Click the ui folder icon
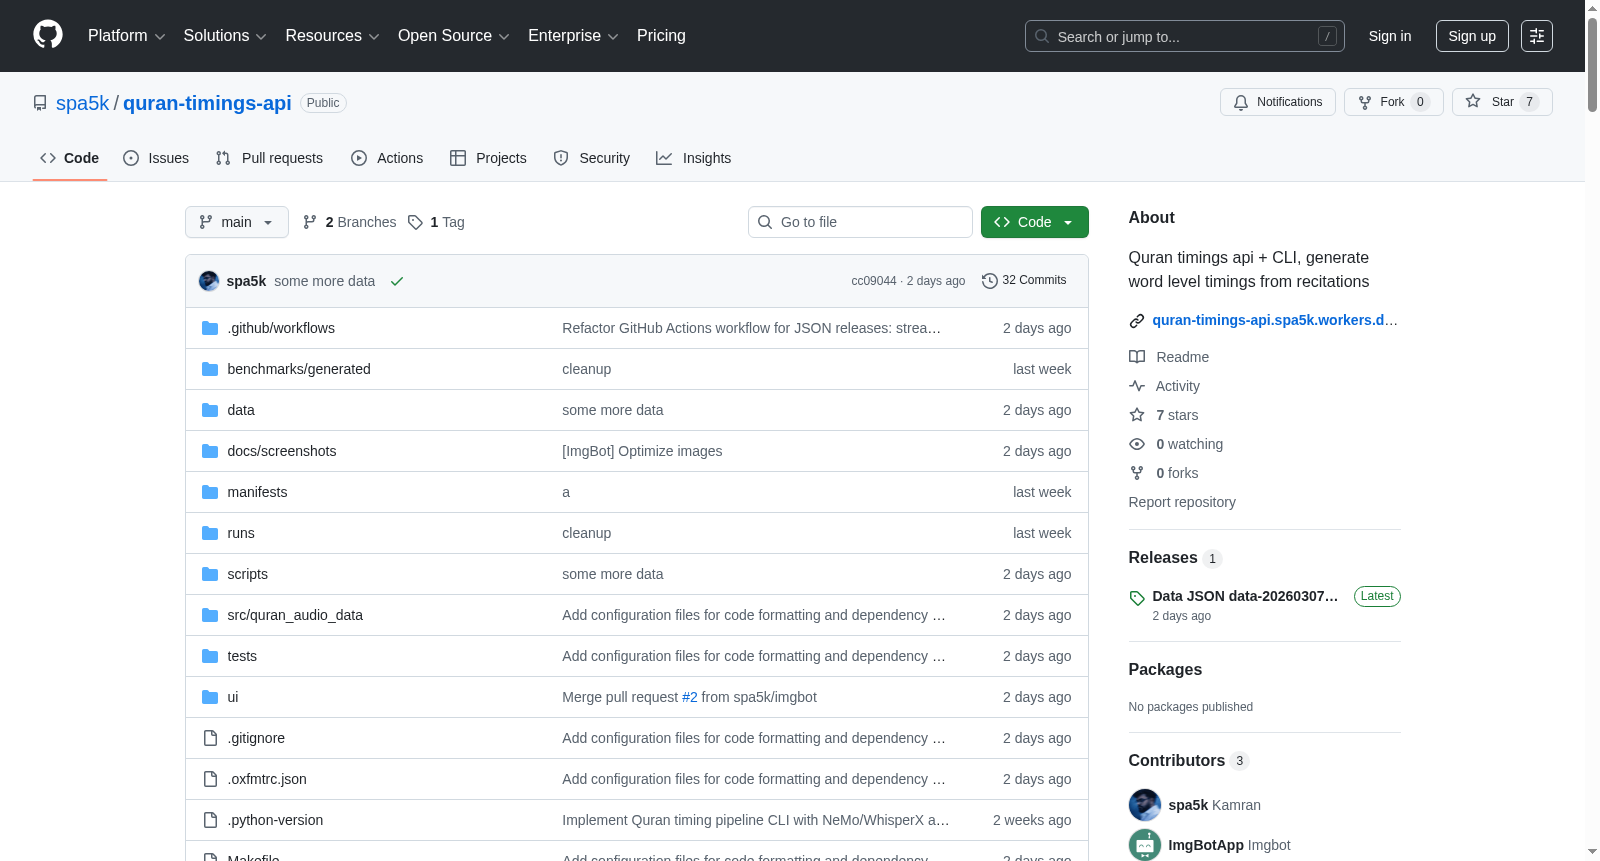 point(210,697)
